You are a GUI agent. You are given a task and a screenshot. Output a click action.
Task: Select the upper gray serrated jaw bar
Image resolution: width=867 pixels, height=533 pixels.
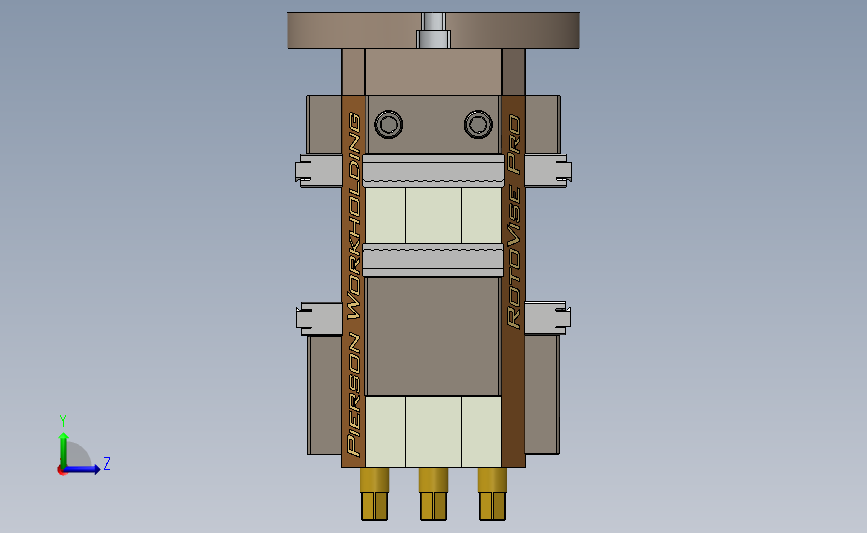pos(434,170)
